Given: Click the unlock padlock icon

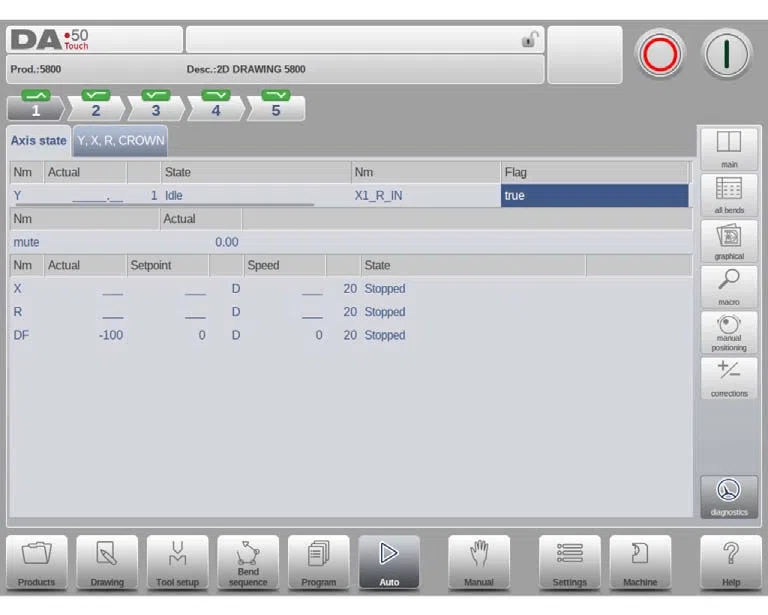Looking at the screenshot, I should (x=530, y=39).
